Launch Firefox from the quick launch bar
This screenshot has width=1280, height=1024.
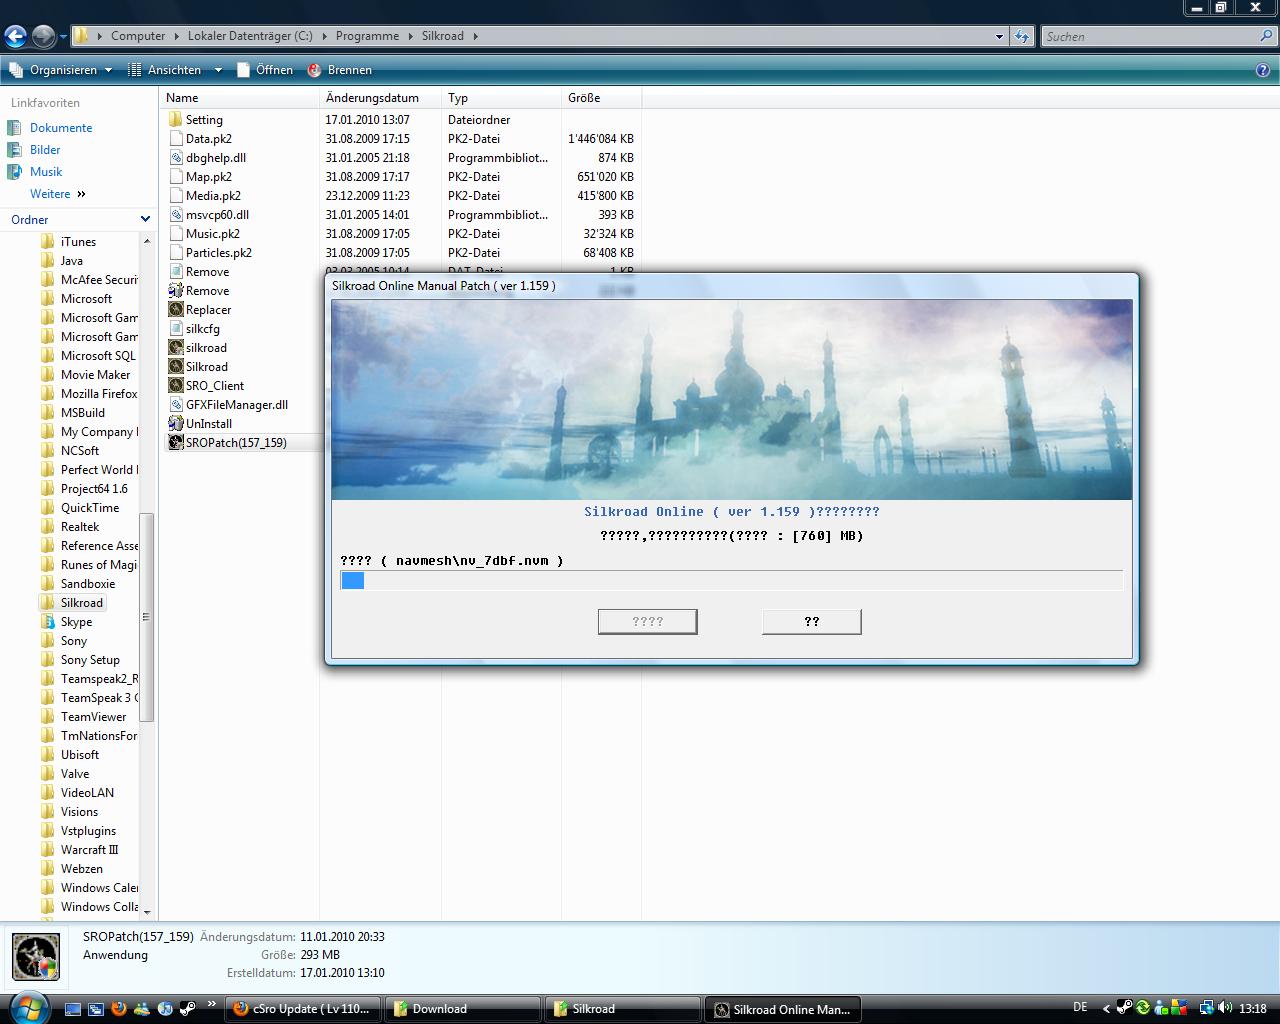[x=118, y=1009]
